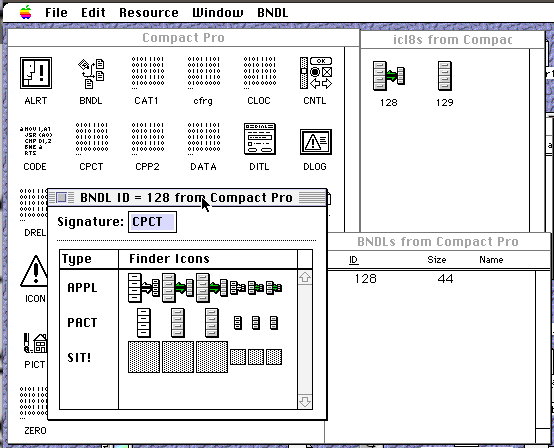Open the BNDL menu in menu bar
Viewport: 554px width, 448px height.
pos(272,13)
